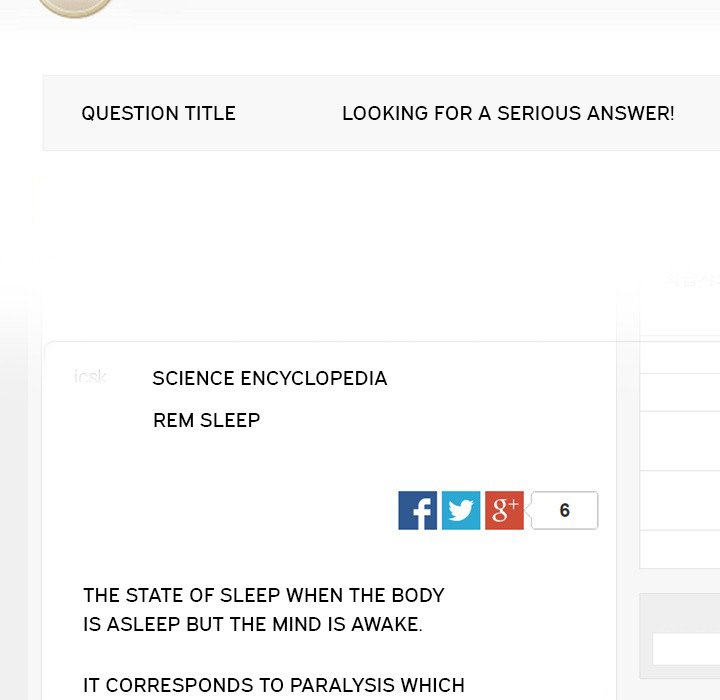Share the answer on Google Plus
The width and height of the screenshot is (720, 700).
504,511
